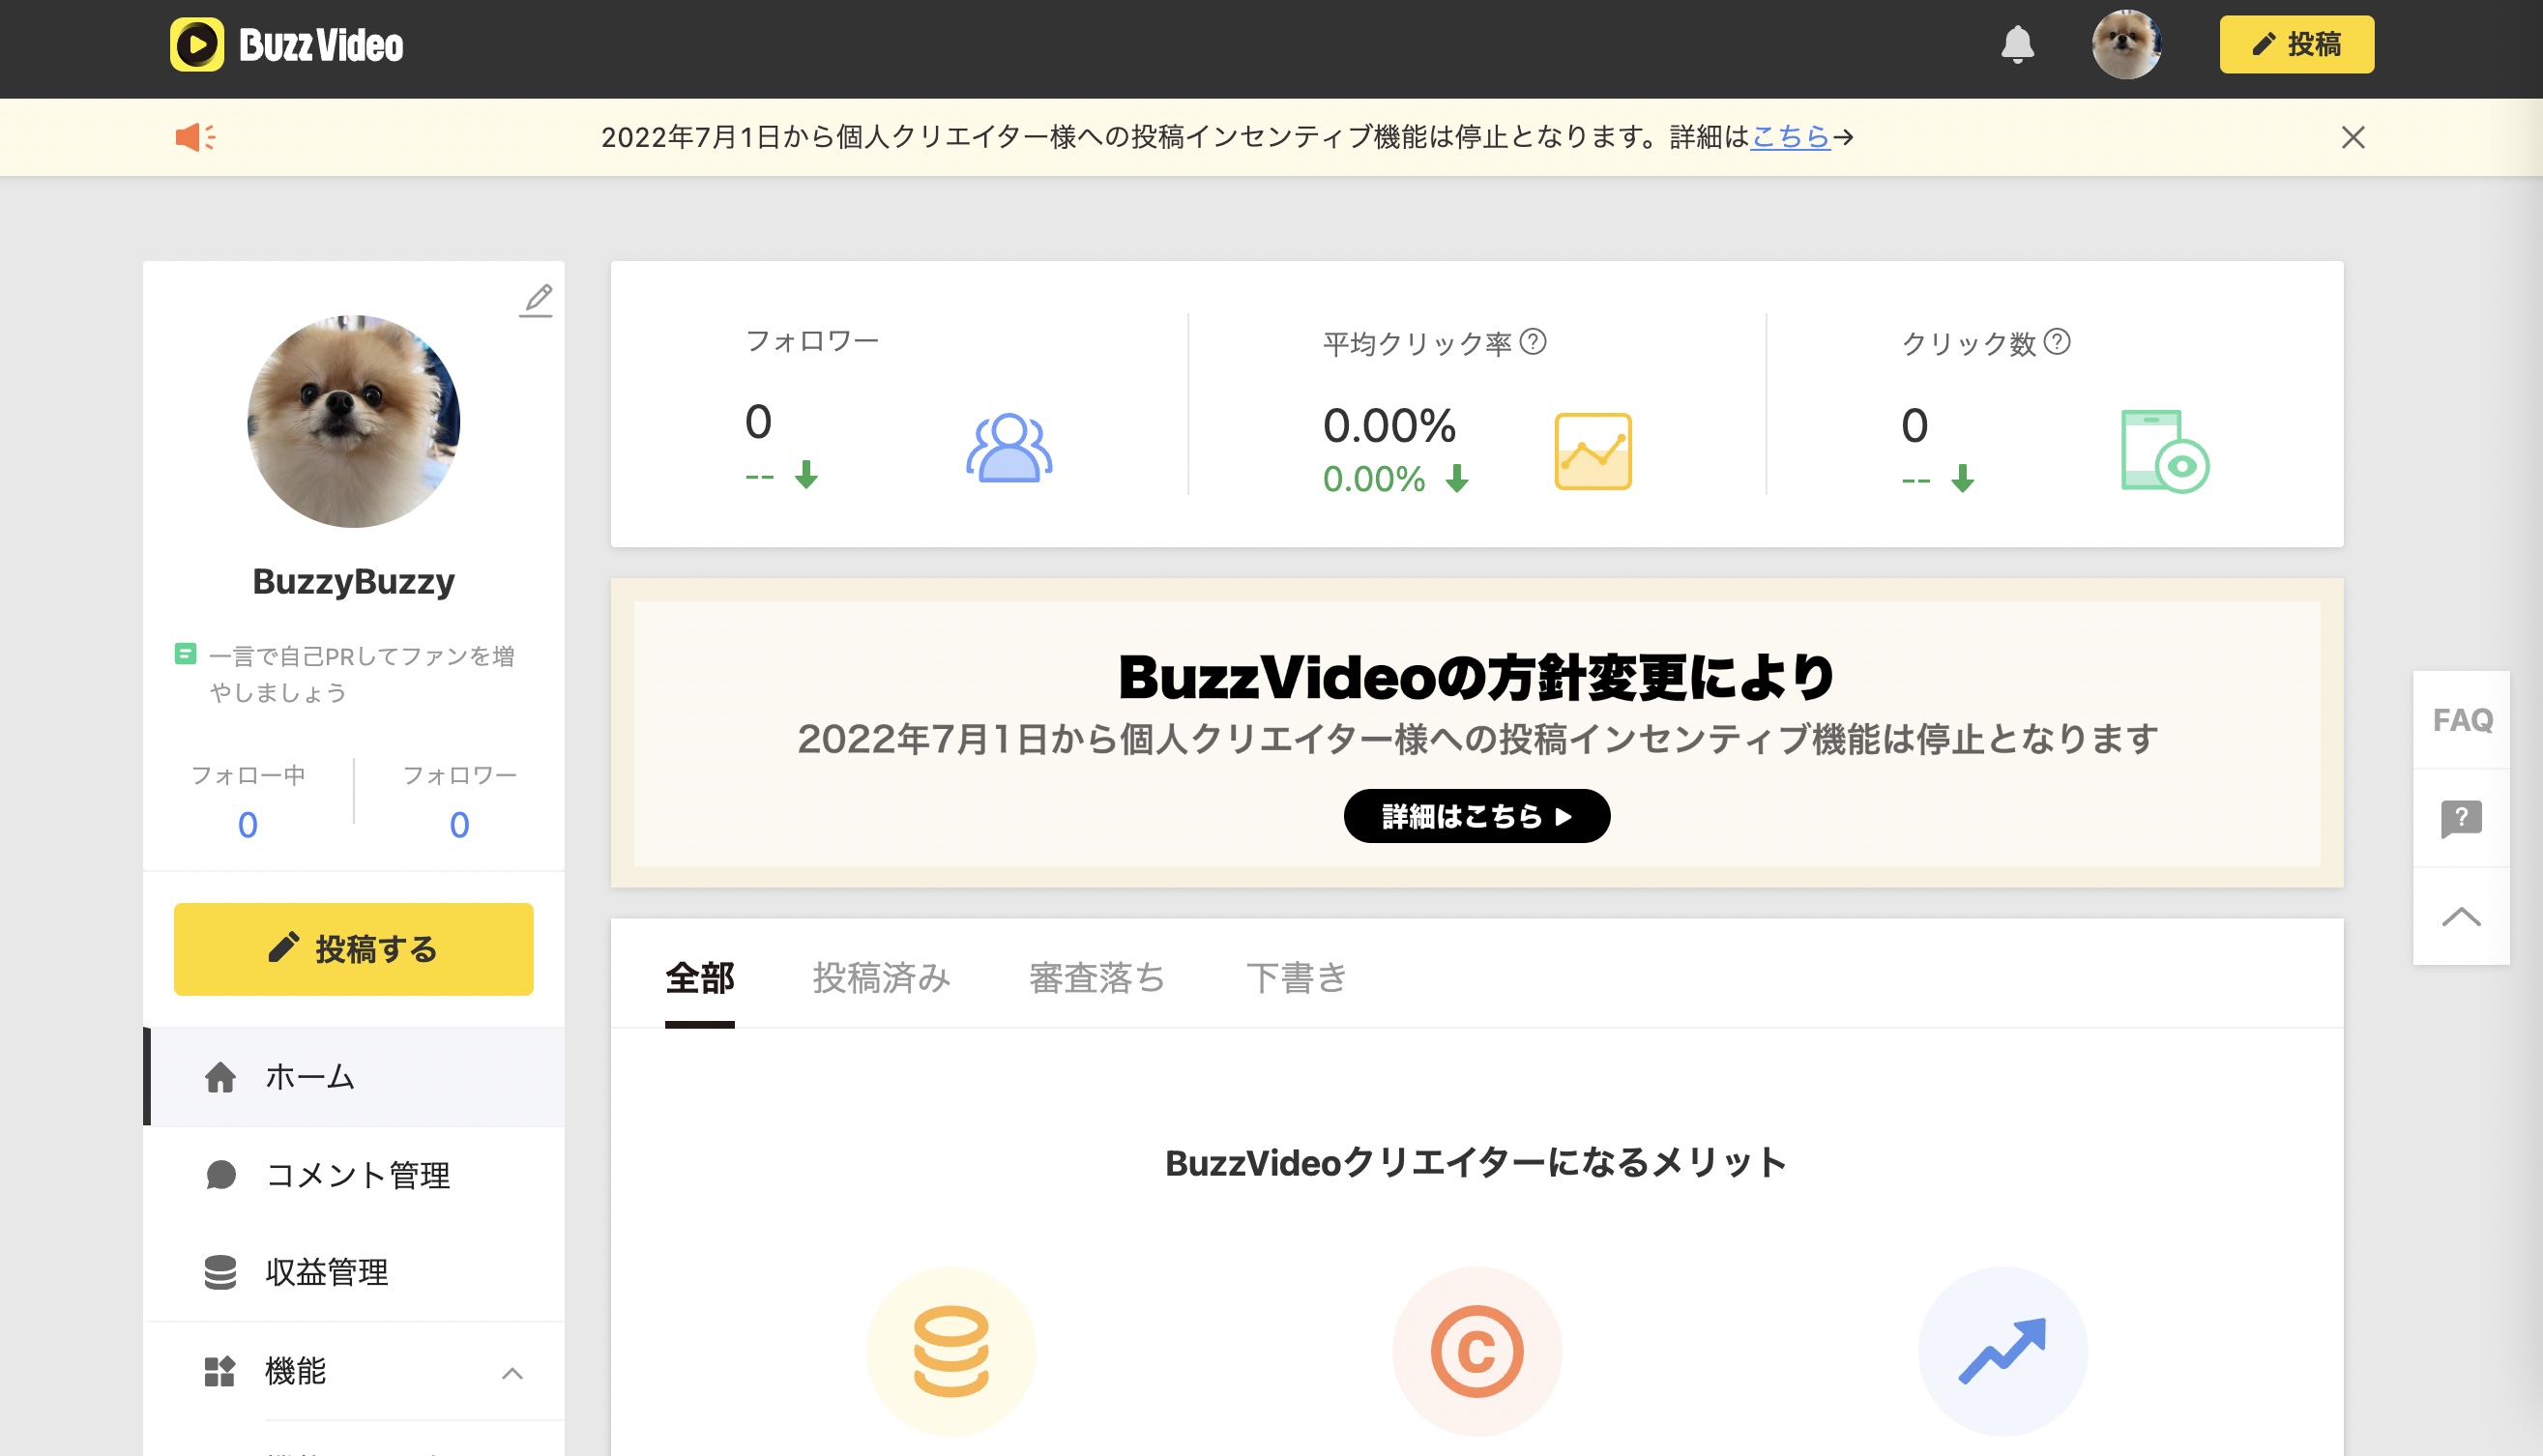Click the coin stack icon next to 収益管理

(x=220, y=1272)
